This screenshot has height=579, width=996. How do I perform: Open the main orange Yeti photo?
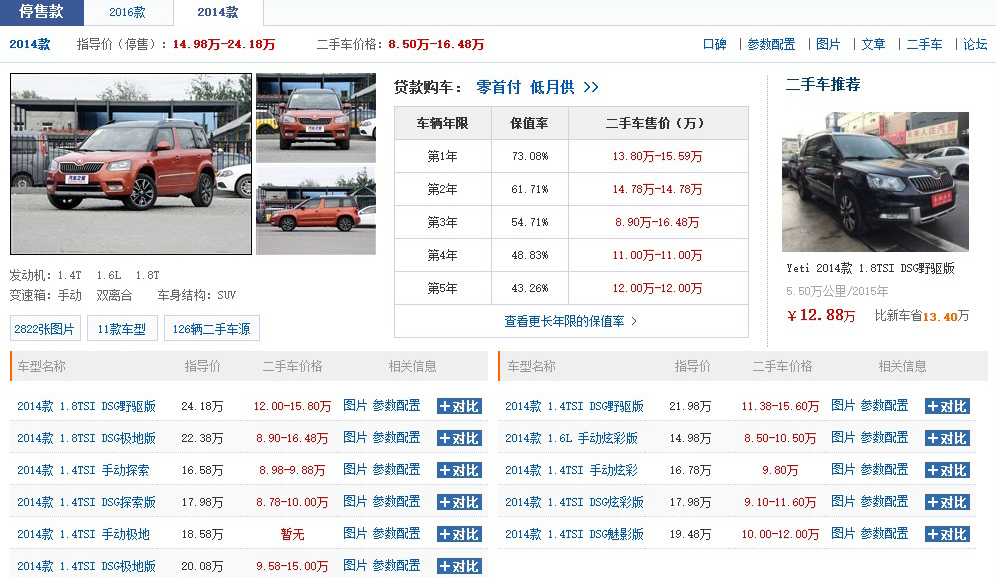click(x=129, y=163)
